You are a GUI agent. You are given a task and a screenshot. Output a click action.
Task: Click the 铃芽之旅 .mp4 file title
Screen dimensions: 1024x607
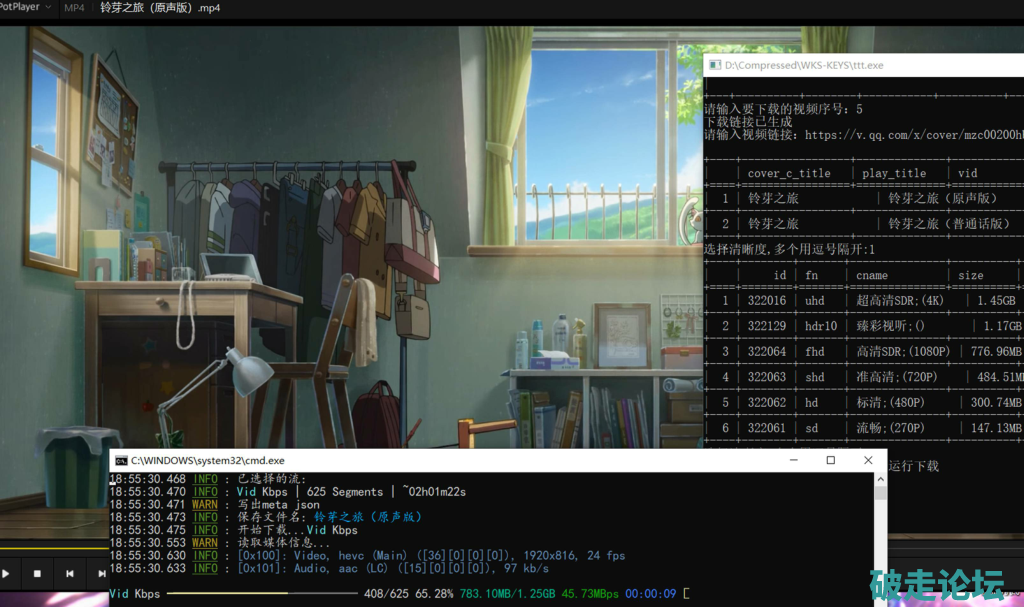(160, 8)
